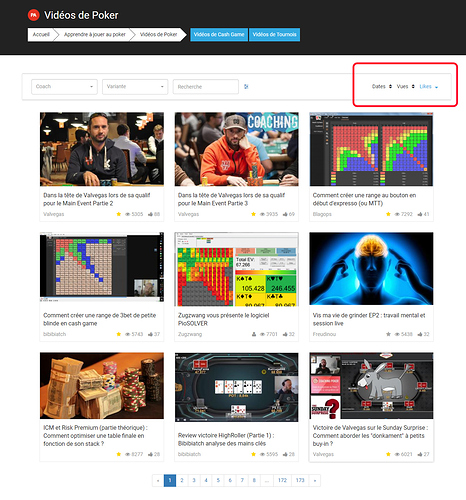Open PioSOLVER software thumbnail
Viewport: 466px width, 500px height.
pos(236,269)
